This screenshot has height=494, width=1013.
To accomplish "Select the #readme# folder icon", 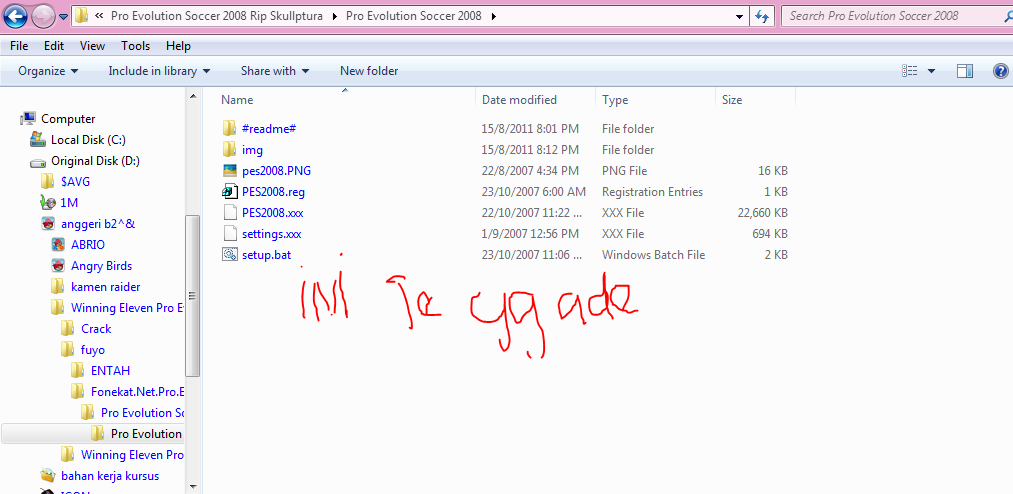I will [229, 129].
